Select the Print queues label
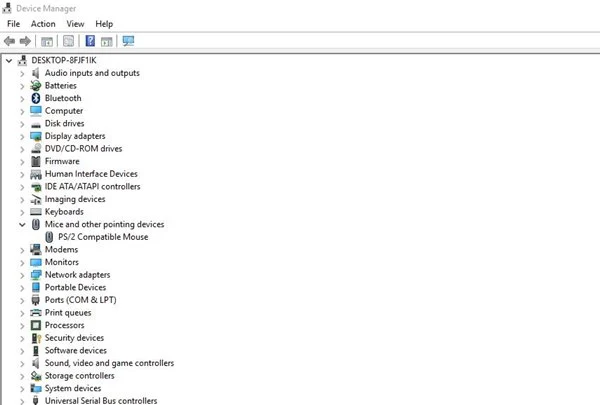The image size is (600, 405). click(68, 313)
